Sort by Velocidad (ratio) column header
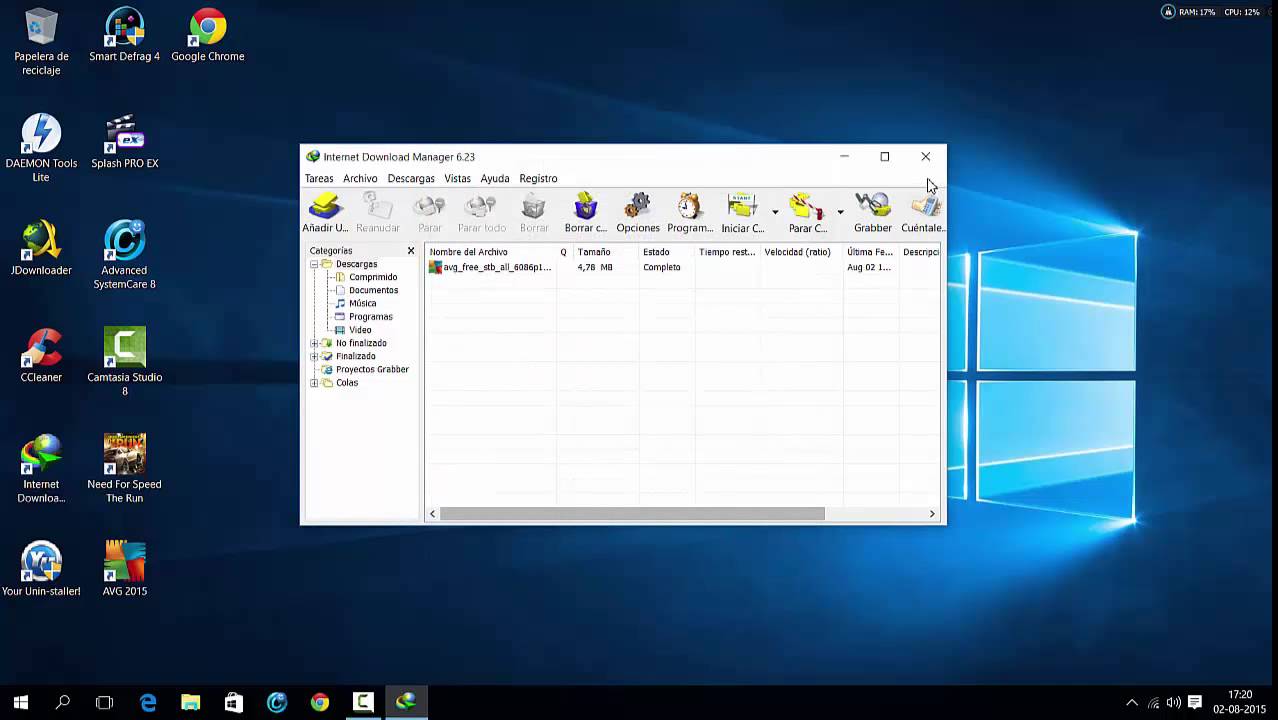The width and height of the screenshot is (1278, 720). 801,252
